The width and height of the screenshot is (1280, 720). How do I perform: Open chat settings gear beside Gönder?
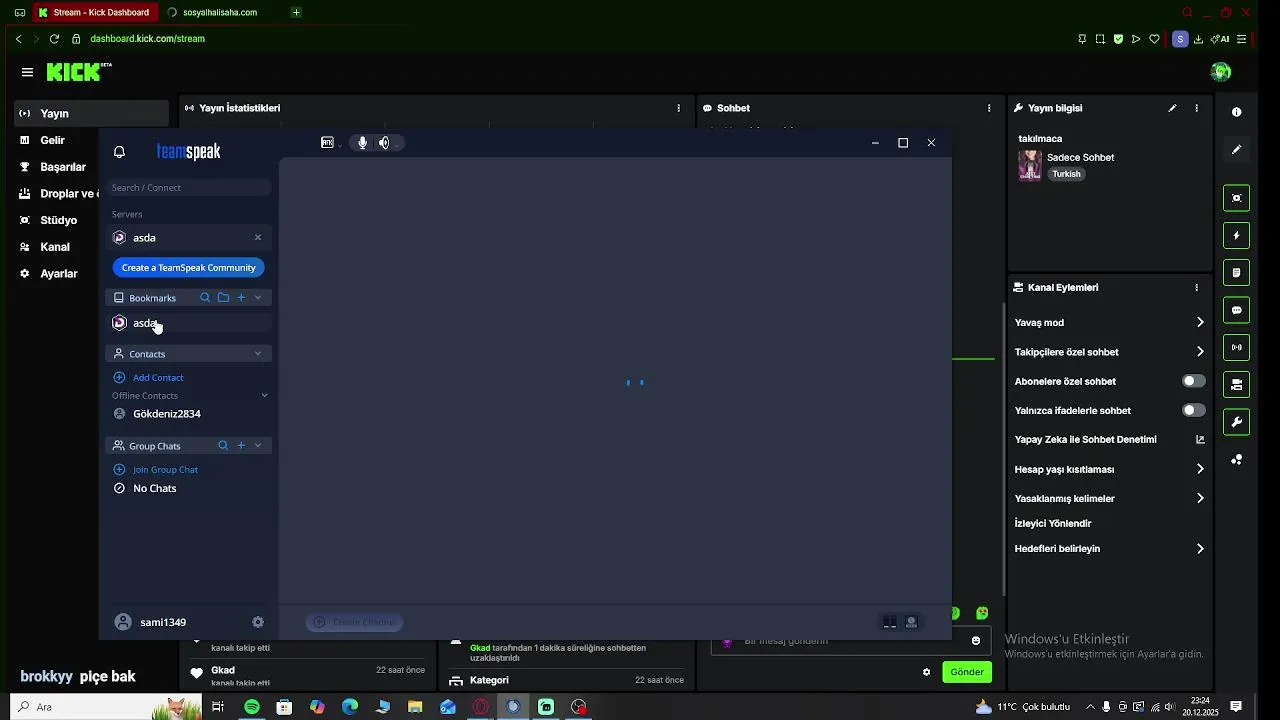[x=926, y=672]
